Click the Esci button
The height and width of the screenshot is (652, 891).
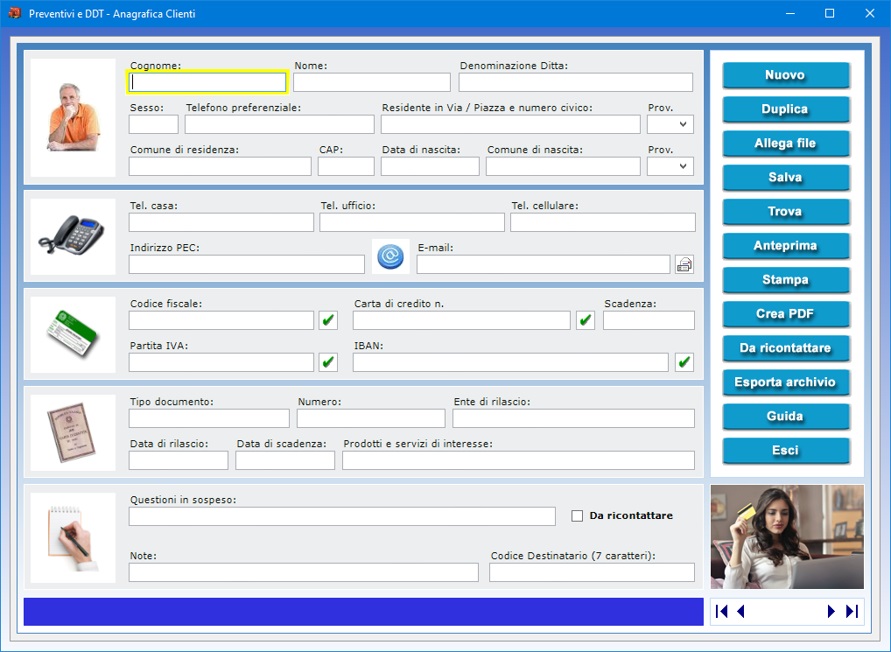[785, 450]
